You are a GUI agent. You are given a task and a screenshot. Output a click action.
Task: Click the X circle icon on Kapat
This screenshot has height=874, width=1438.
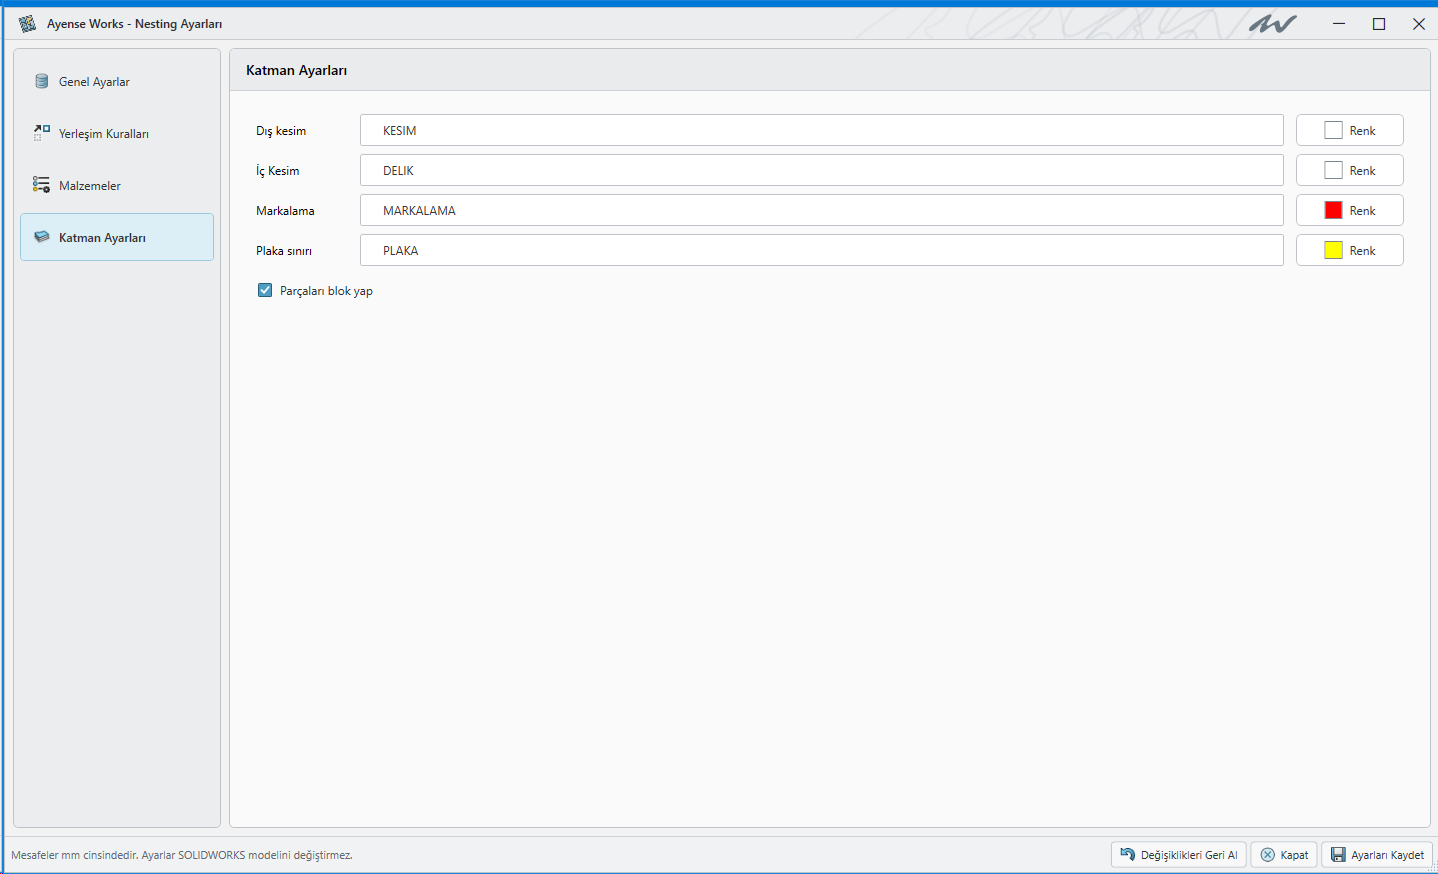[x=1267, y=854]
